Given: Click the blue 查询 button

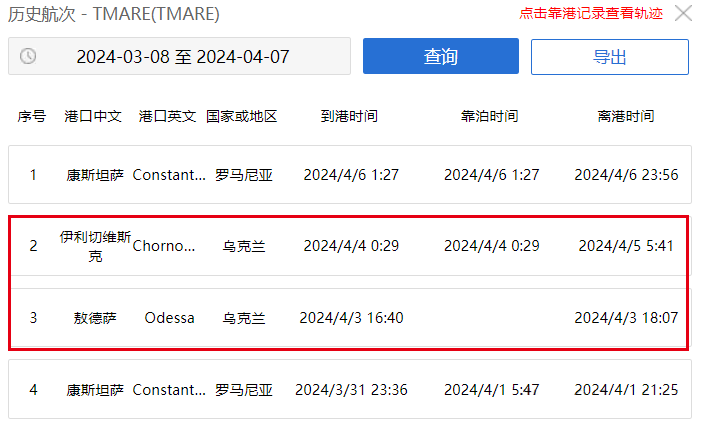Looking at the screenshot, I should point(440,56).
